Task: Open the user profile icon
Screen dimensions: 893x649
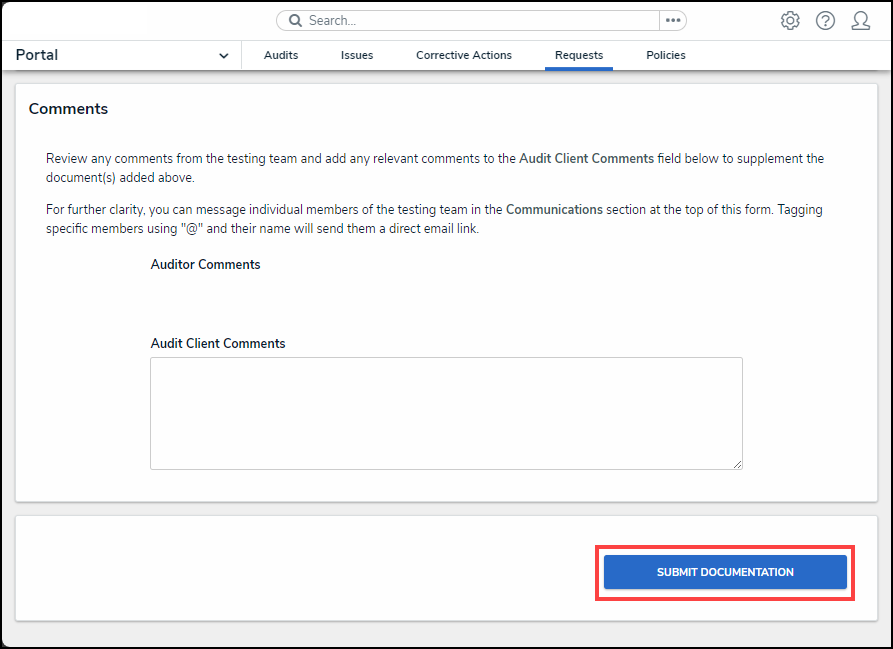Action: [860, 21]
